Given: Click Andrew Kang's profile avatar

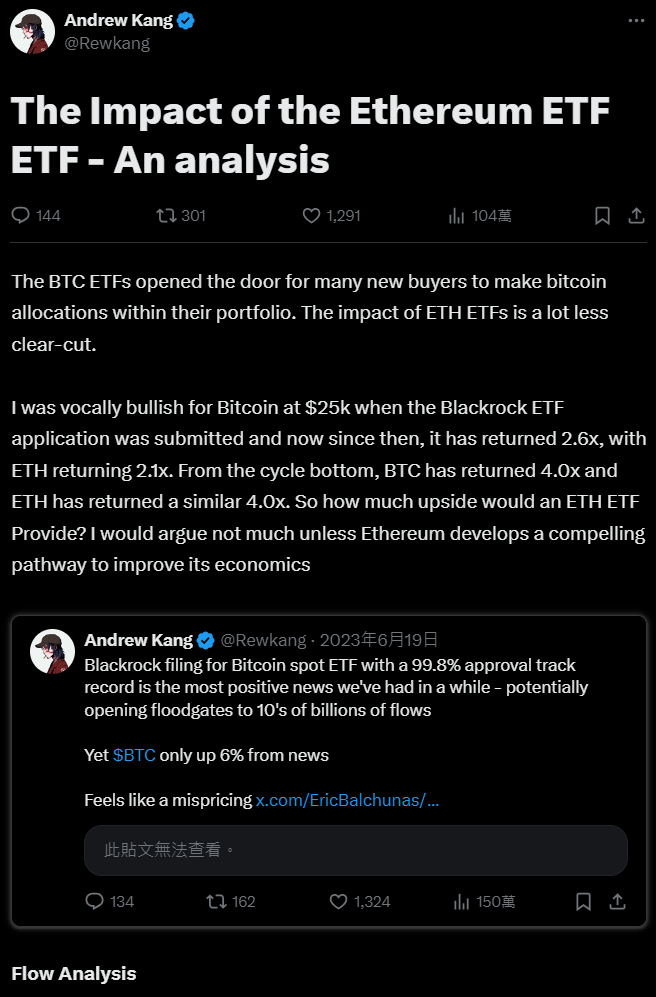Looking at the screenshot, I should click(31, 31).
